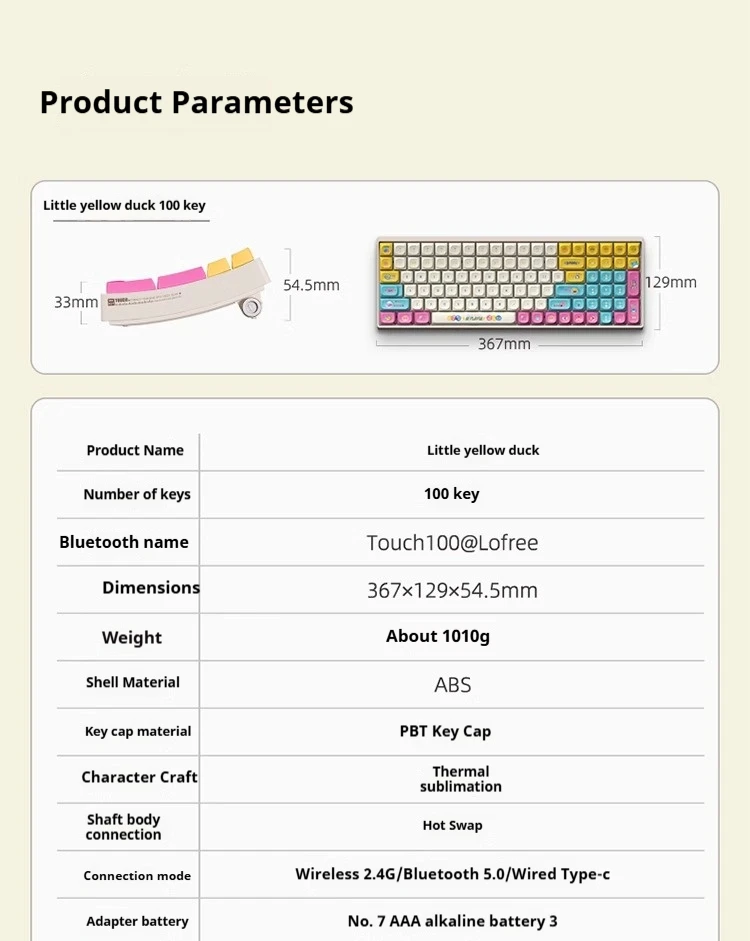
Task: Select the Connection mode row label
Action: [137, 876]
